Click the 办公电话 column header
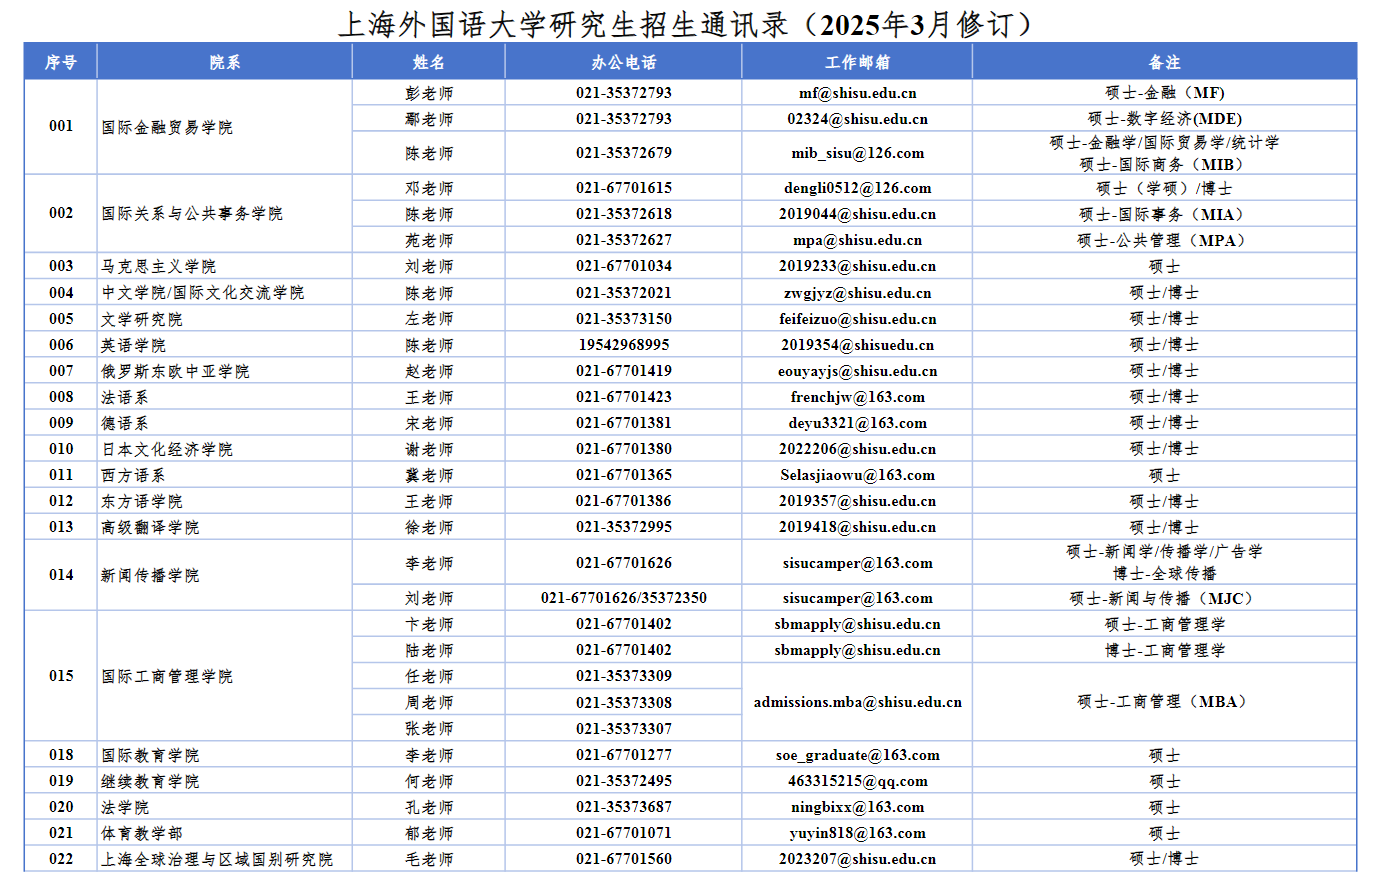The height and width of the screenshot is (895, 1383). point(623,62)
